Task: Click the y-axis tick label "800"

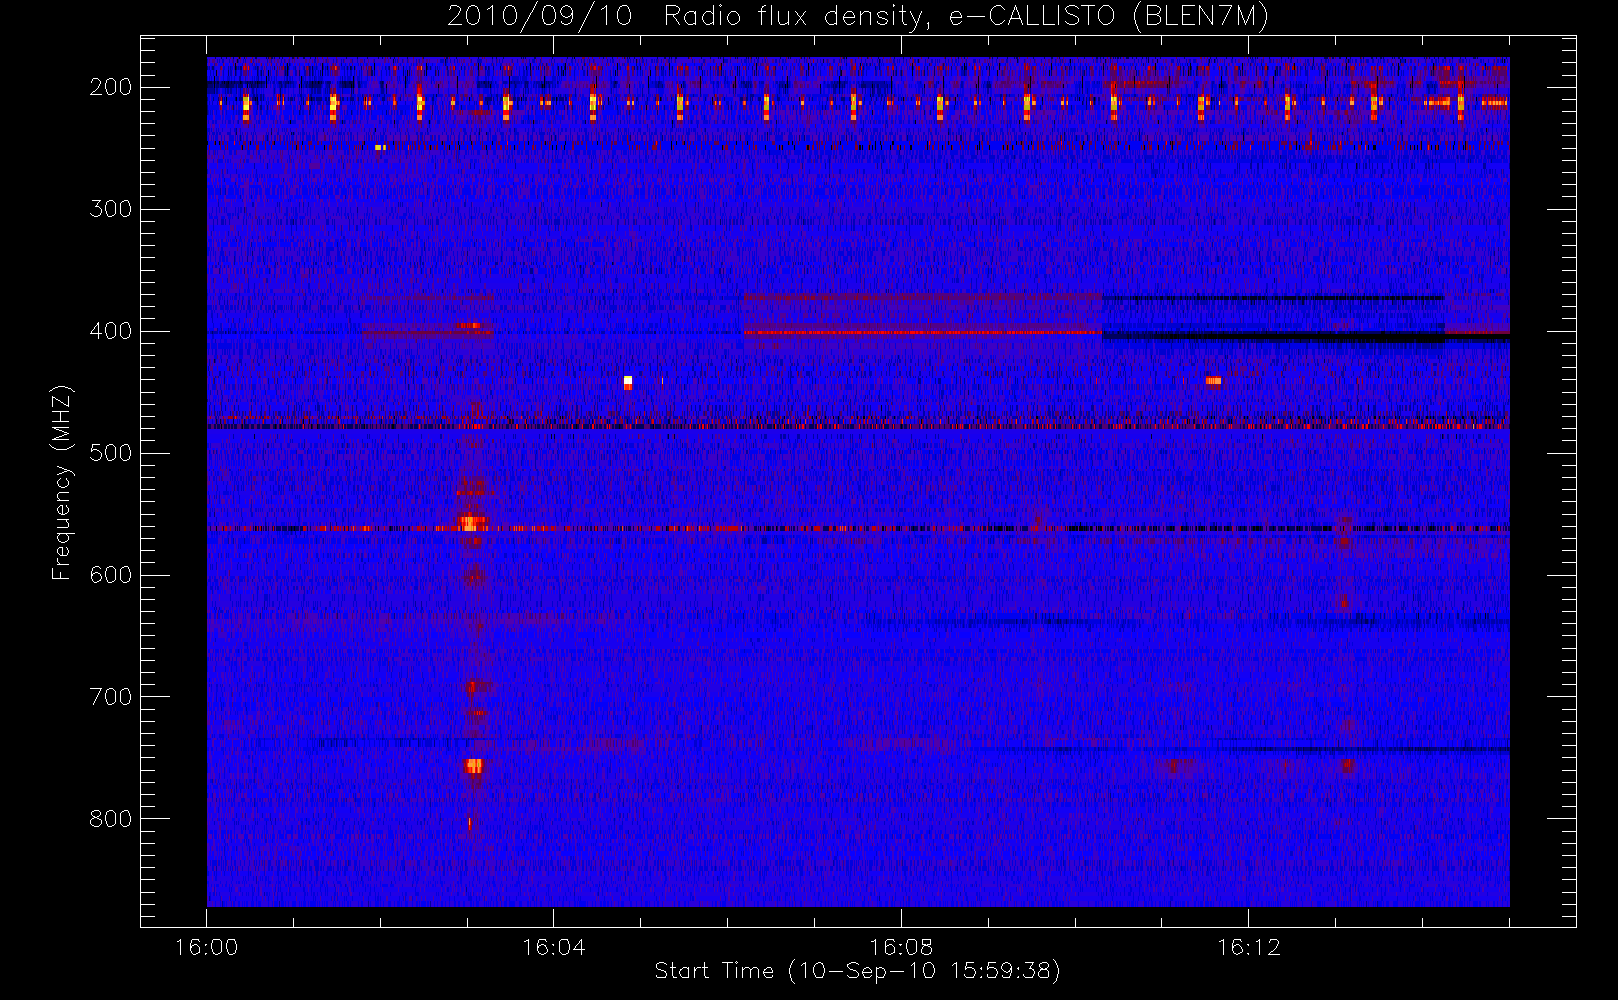Action: [x=111, y=819]
